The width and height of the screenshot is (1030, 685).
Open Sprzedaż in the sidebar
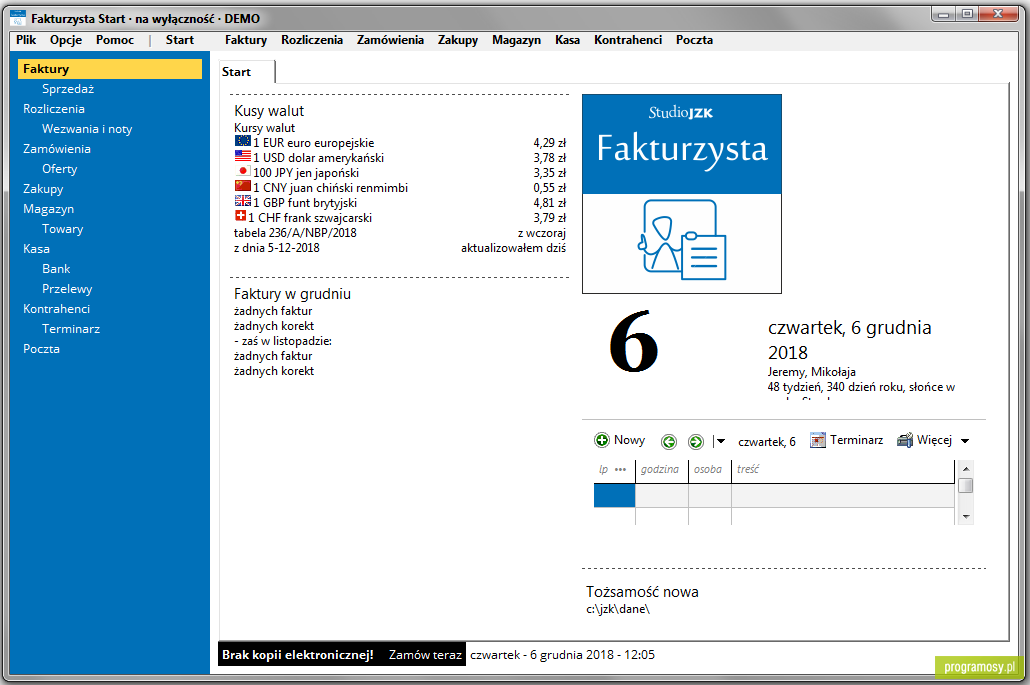(68, 89)
